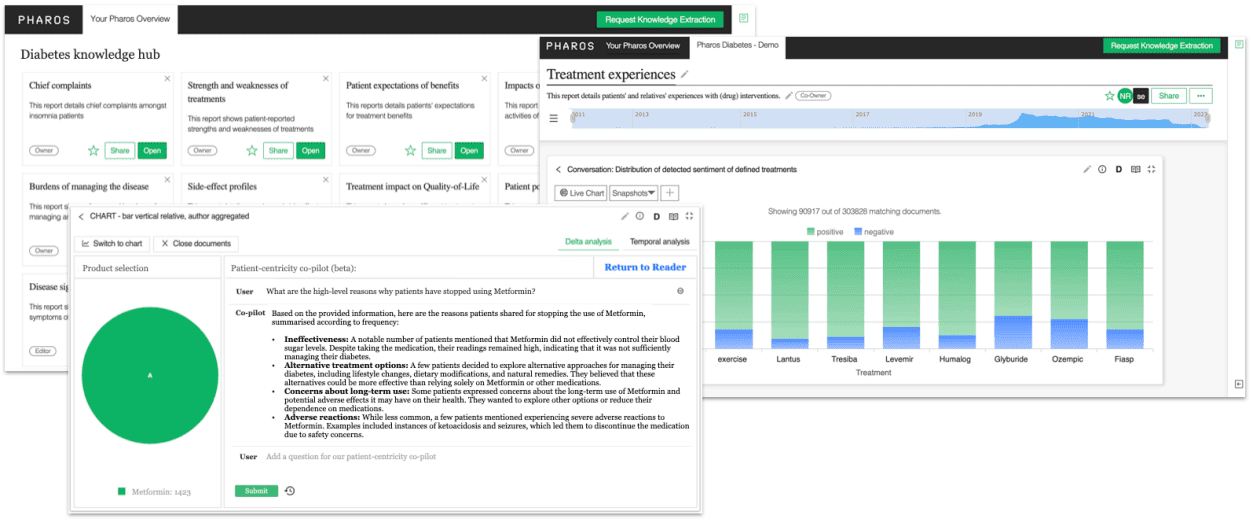Open the co-pilot question history icon
The image size is (1251, 520).
click(x=290, y=491)
